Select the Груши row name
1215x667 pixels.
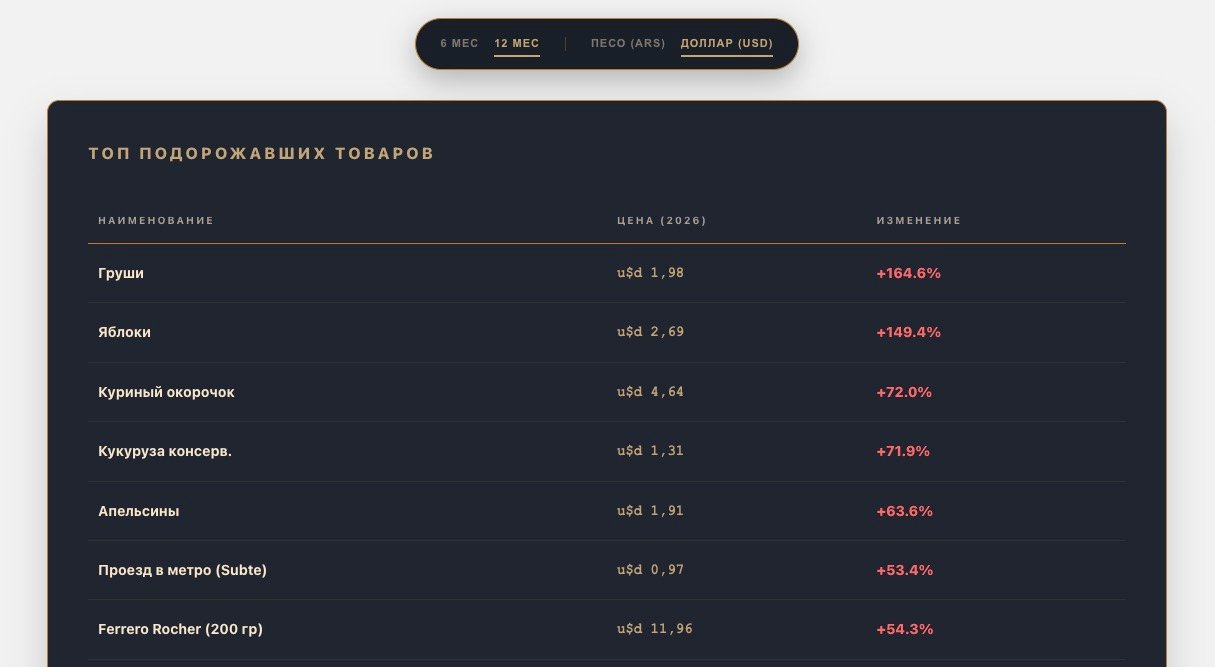pyautogui.click(x=121, y=273)
